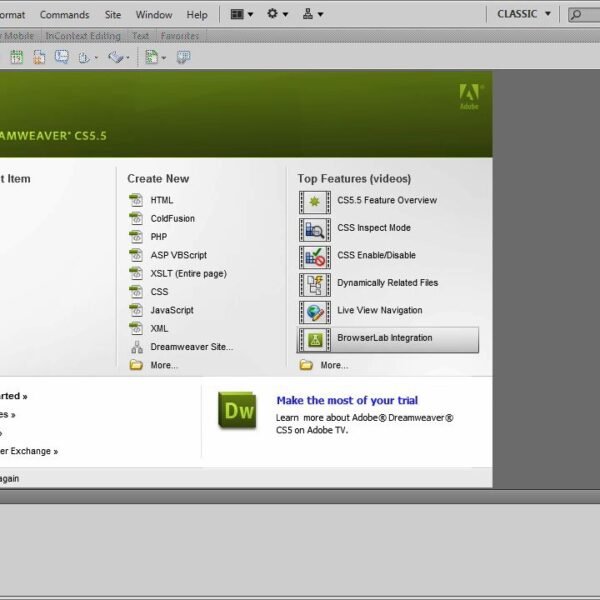Play the CSS Enable/Disable video icon
Image resolution: width=600 pixels, height=600 pixels.
315,257
